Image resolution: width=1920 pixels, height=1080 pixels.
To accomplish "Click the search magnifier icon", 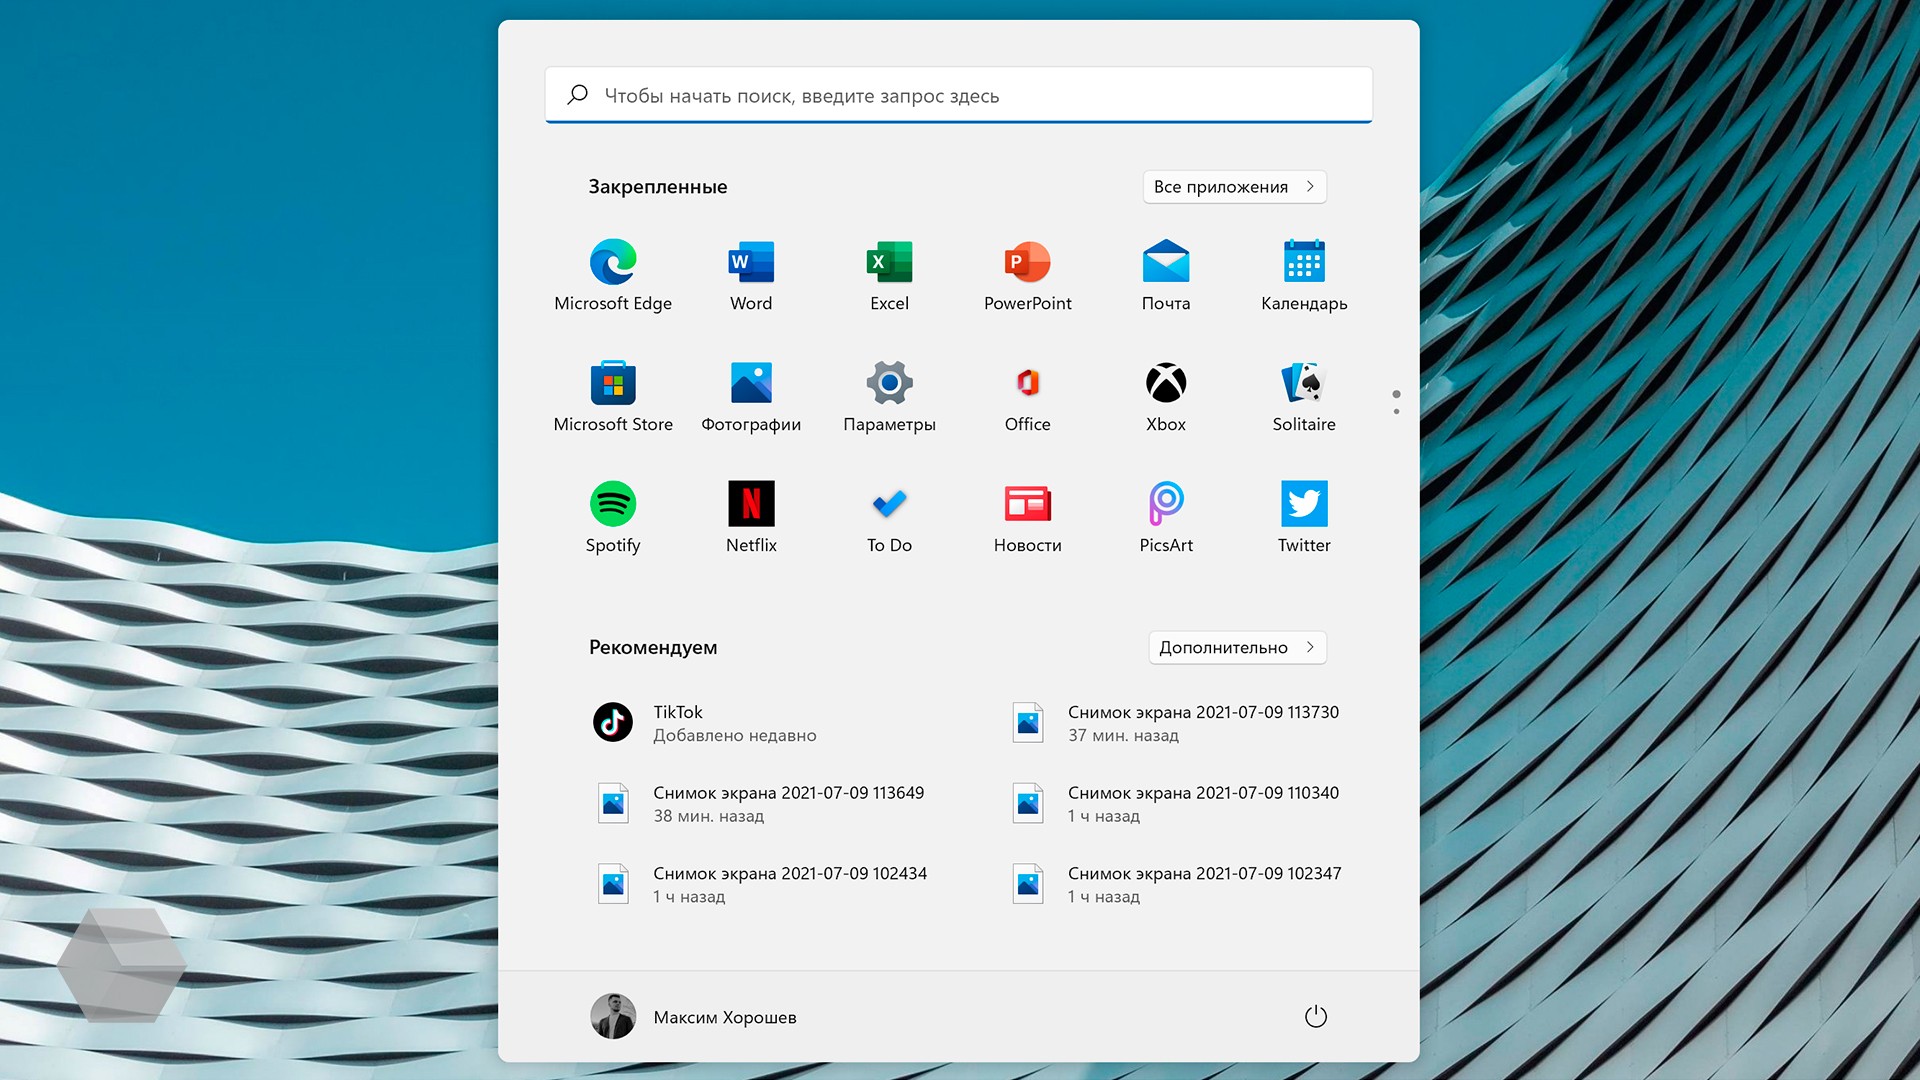I will (x=577, y=95).
